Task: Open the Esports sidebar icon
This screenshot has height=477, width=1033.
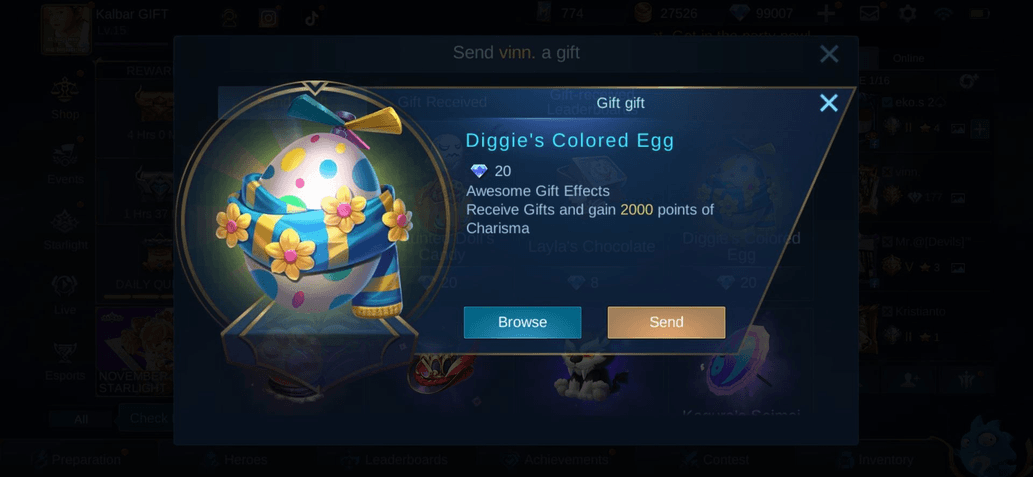Action: [65, 361]
